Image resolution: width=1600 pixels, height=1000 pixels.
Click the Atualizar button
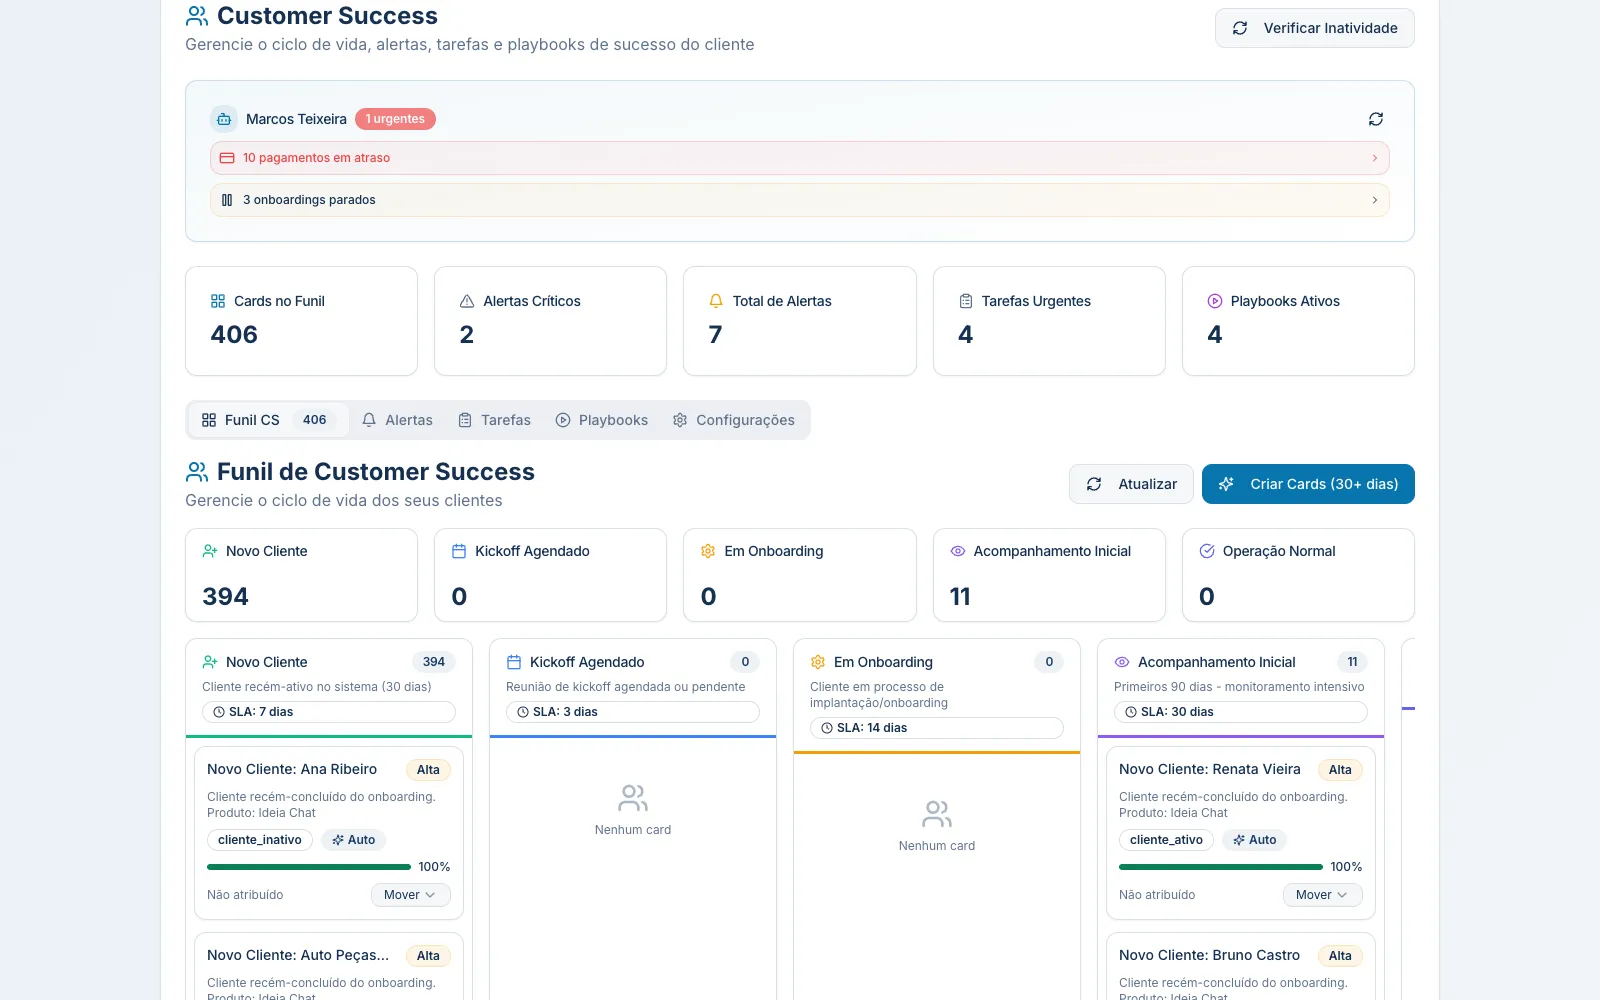(x=1131, y=484)
